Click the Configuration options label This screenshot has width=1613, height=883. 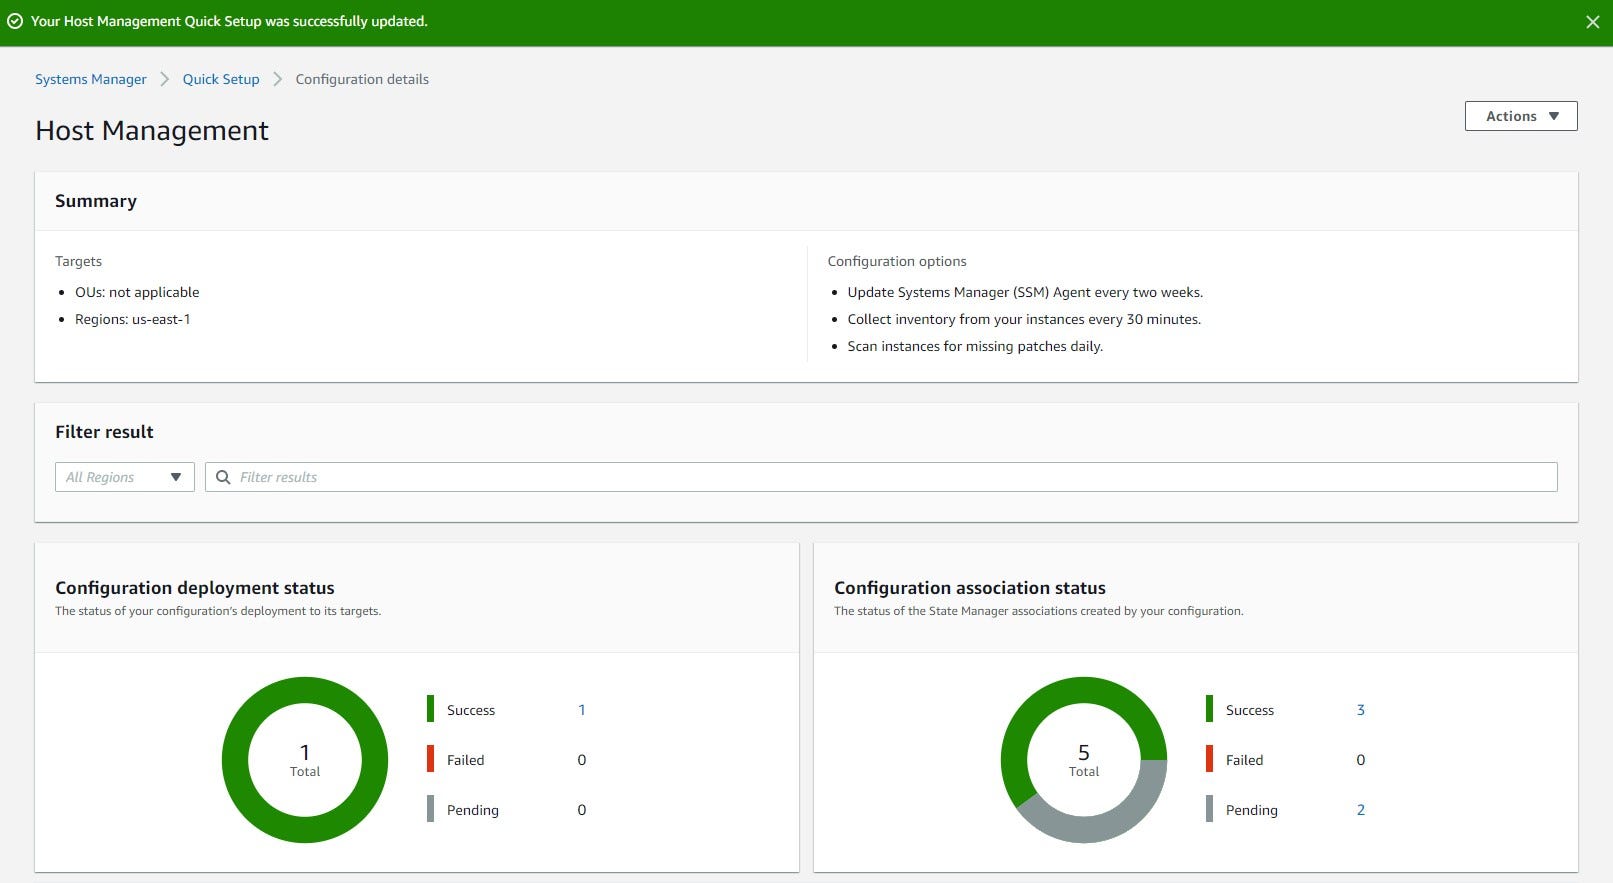(897, 261)
